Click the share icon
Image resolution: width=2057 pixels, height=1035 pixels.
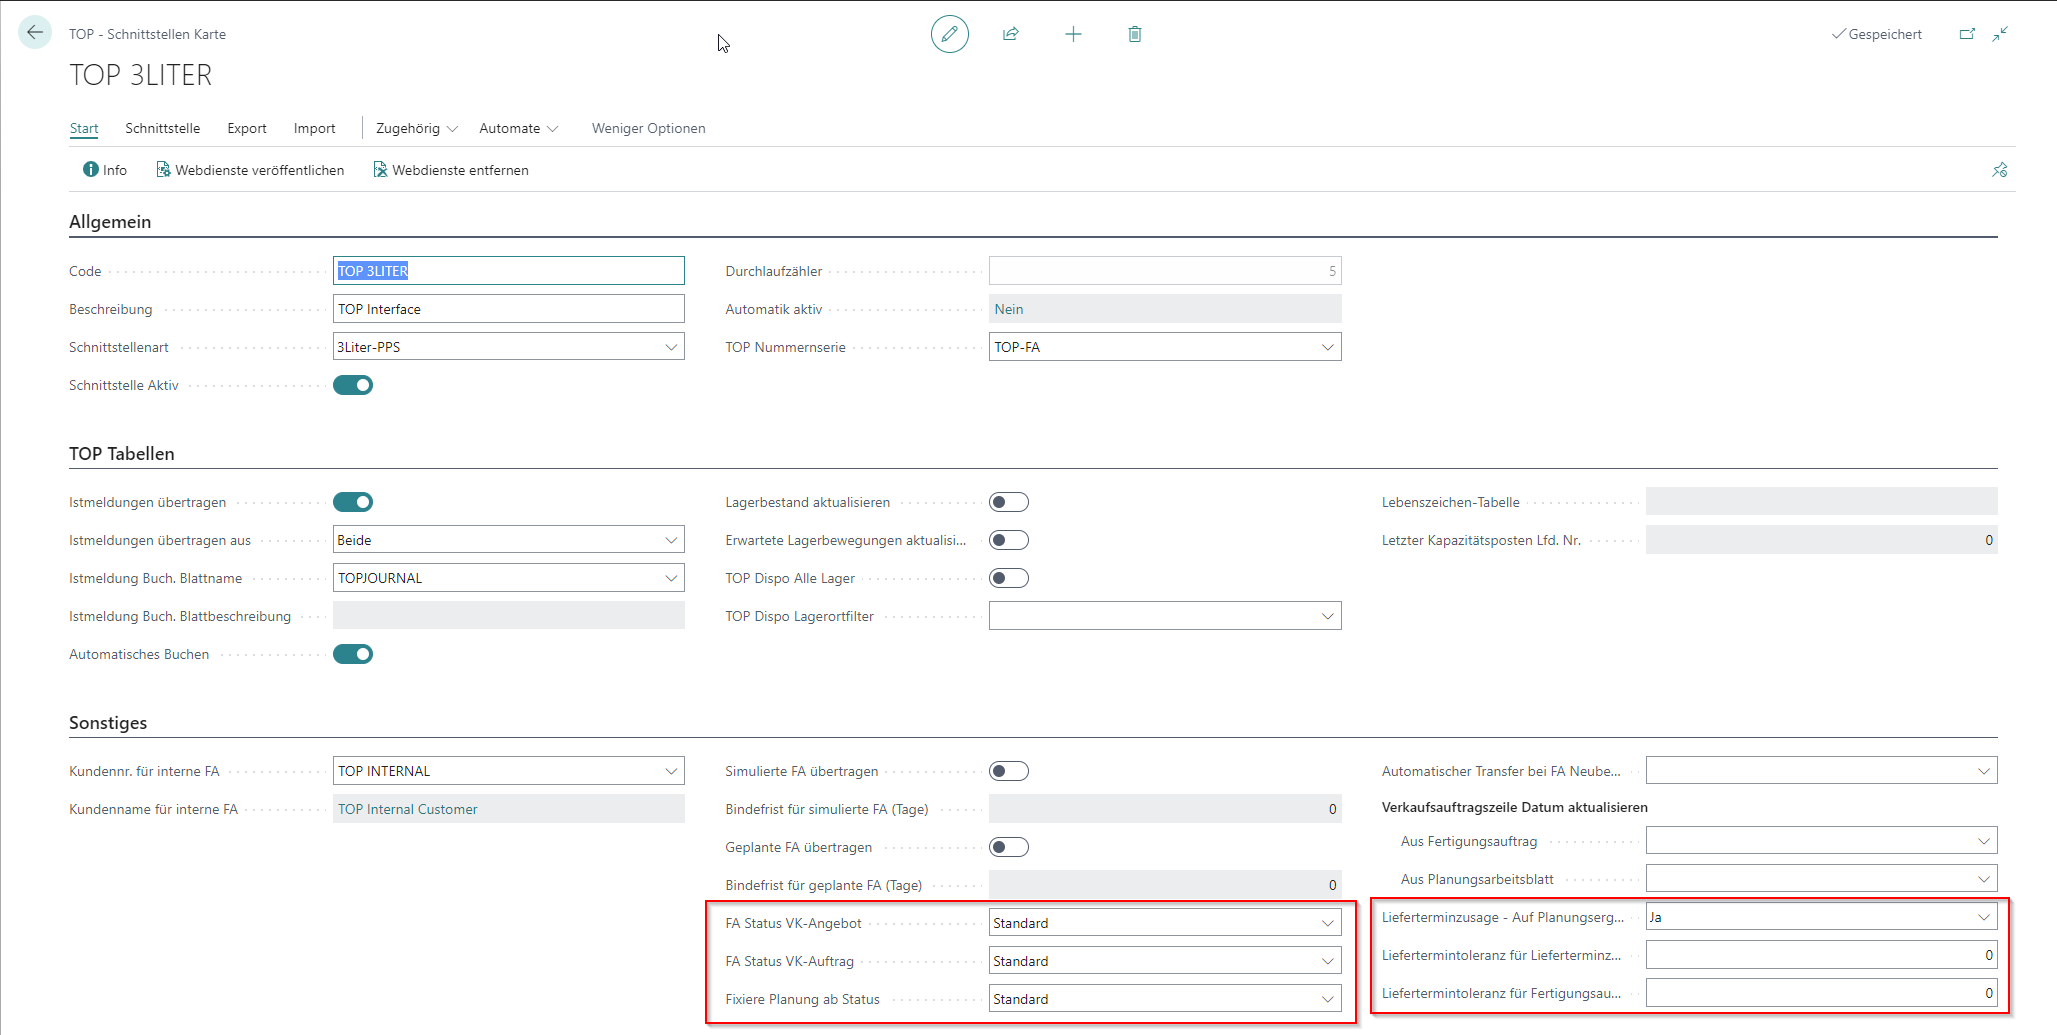pos(1011,34)
